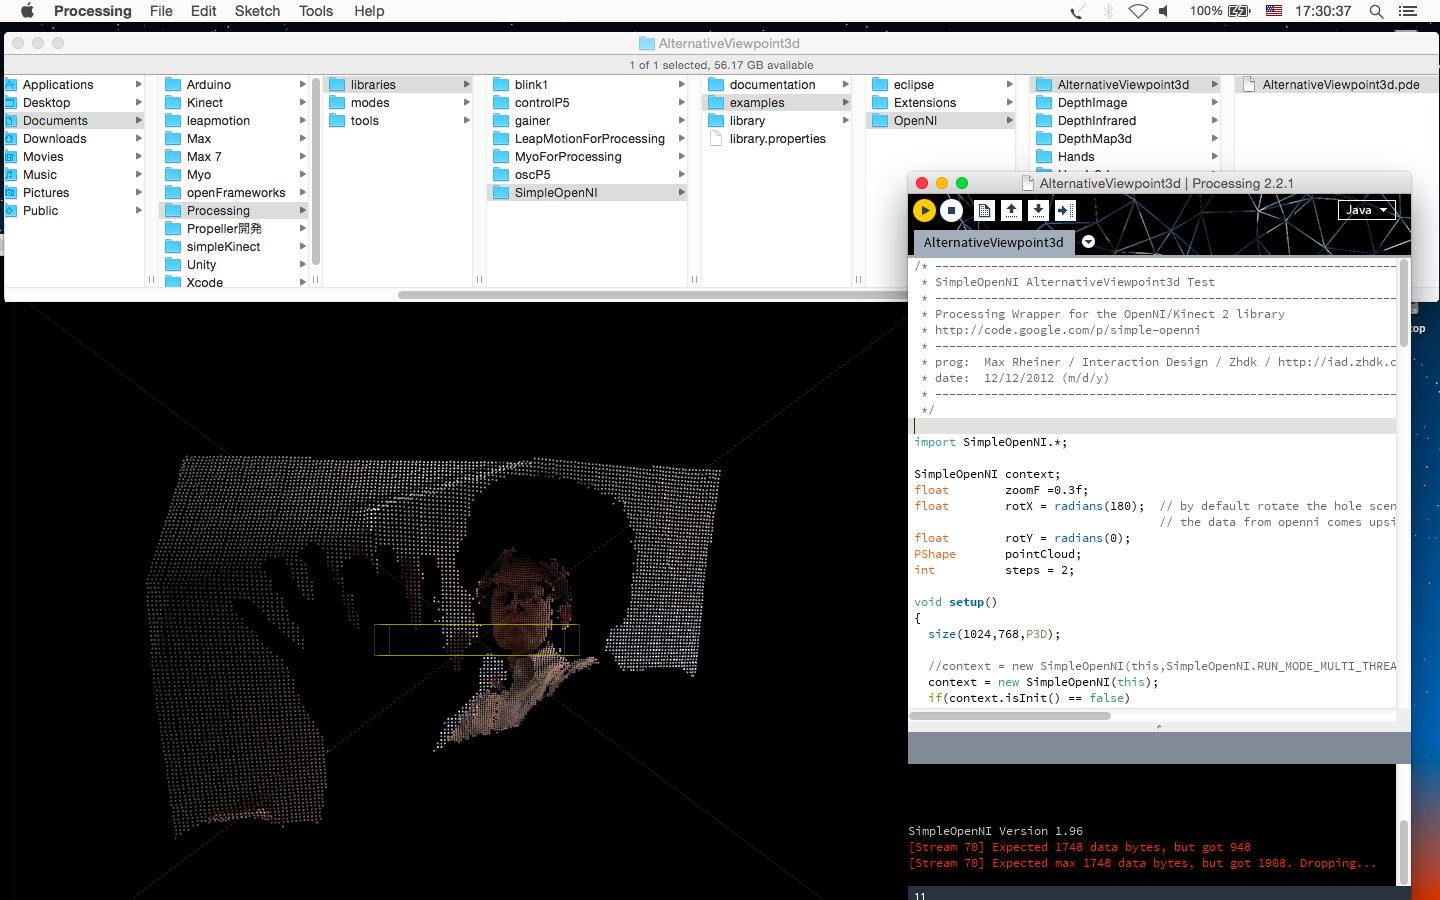This screenshot has width=1440, height=900.
Task: Open the volume control in the menu bar
Action: [x=1164, y=11]
